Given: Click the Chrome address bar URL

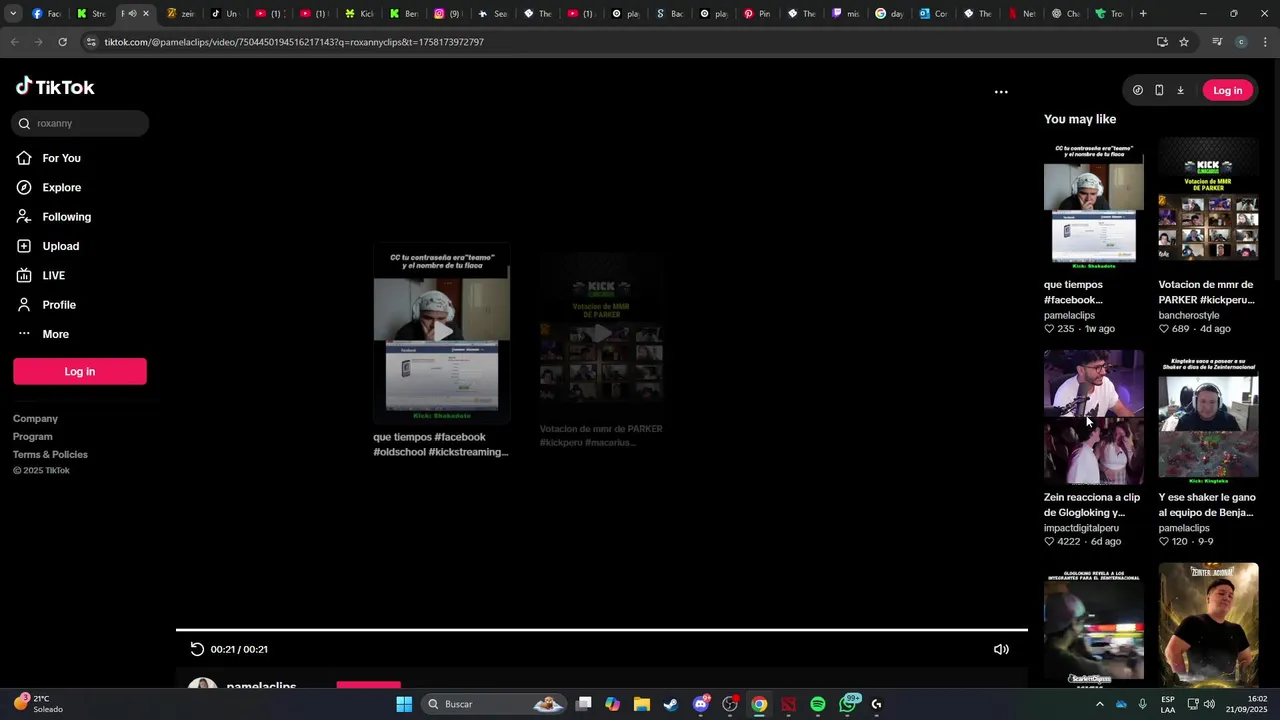Looking at the screenshot, I should 294,42.
